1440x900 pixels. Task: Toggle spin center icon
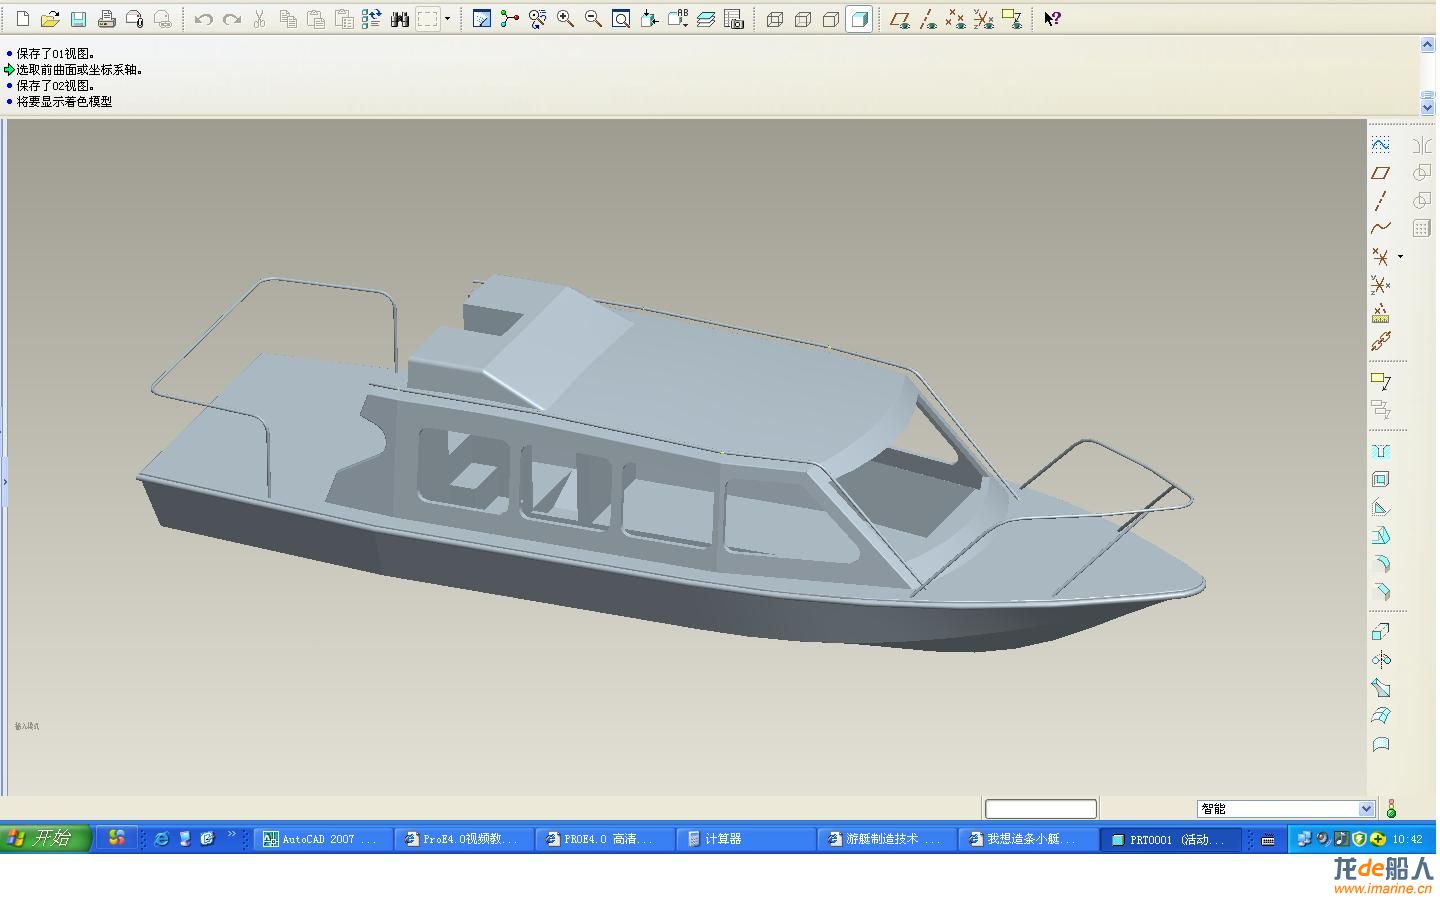coord(509,18)
